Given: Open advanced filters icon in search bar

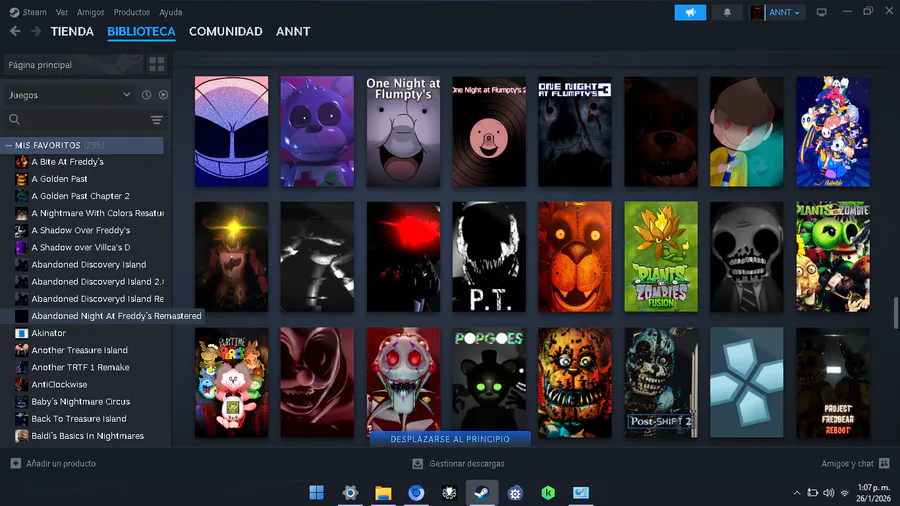Looking at the screenshot, I should point(157,119).
